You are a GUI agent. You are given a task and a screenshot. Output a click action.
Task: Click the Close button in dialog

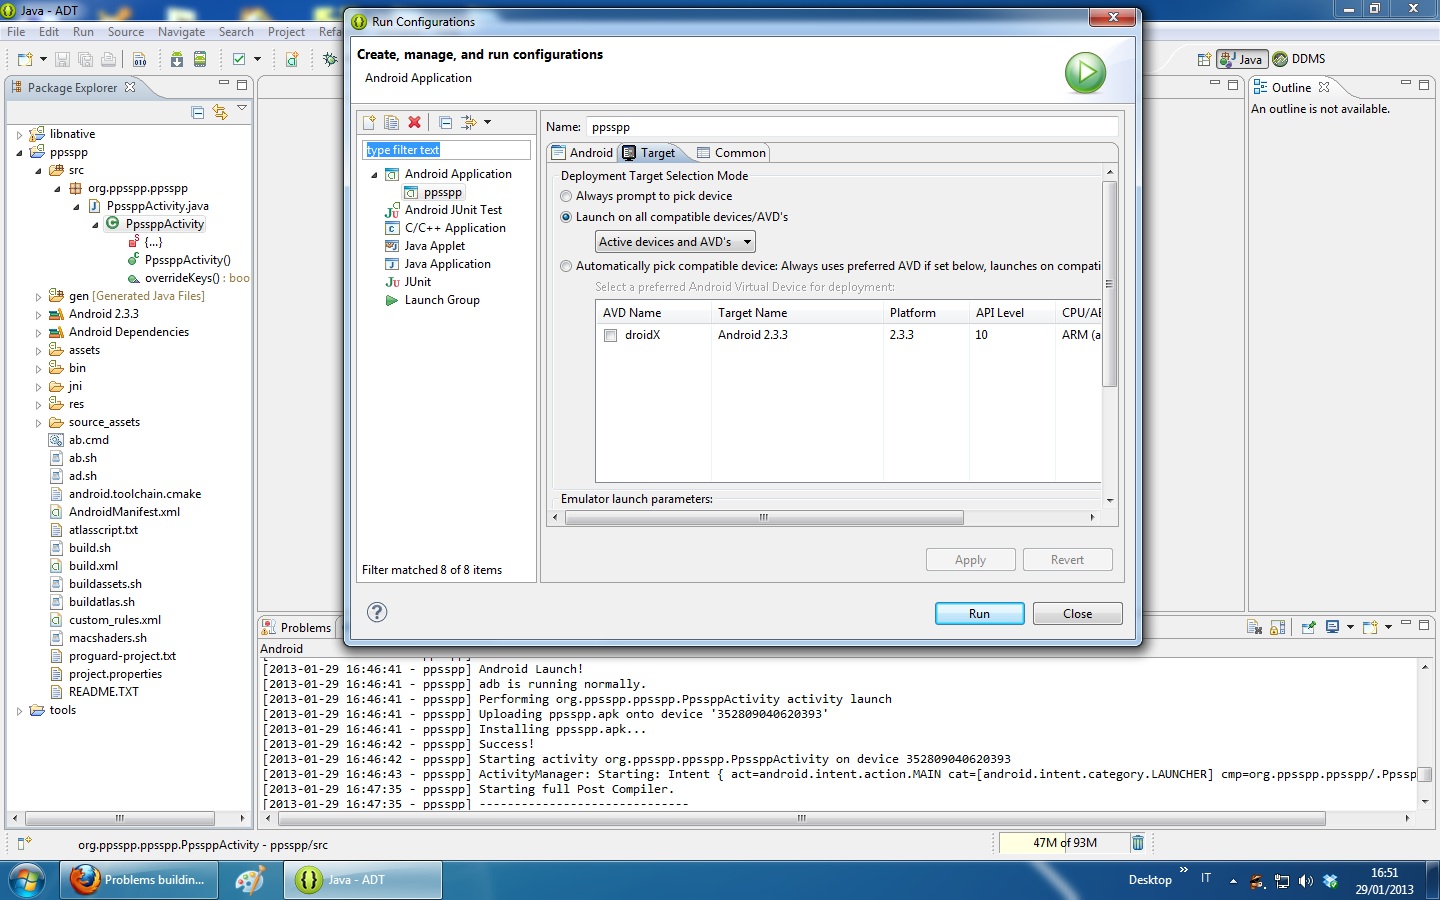coord(1077,614)
